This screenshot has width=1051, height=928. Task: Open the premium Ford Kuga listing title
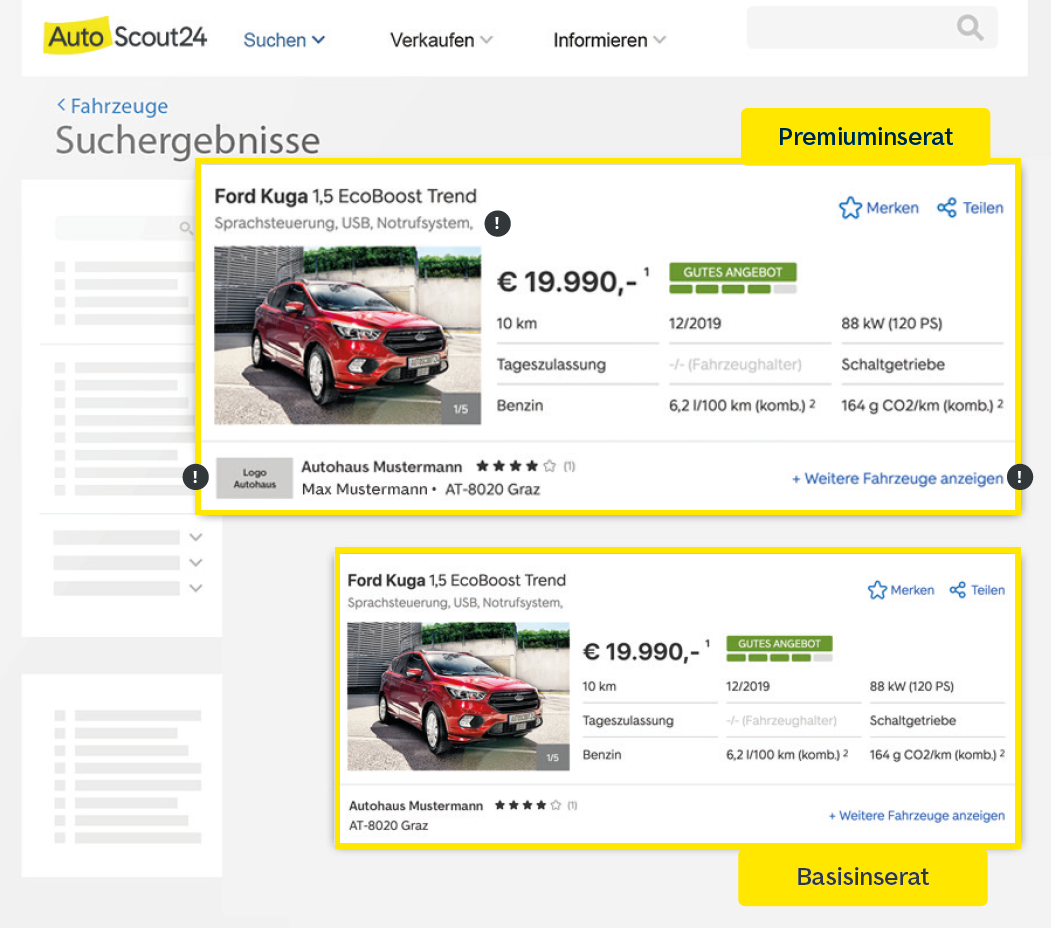click(x=345, y=196)
